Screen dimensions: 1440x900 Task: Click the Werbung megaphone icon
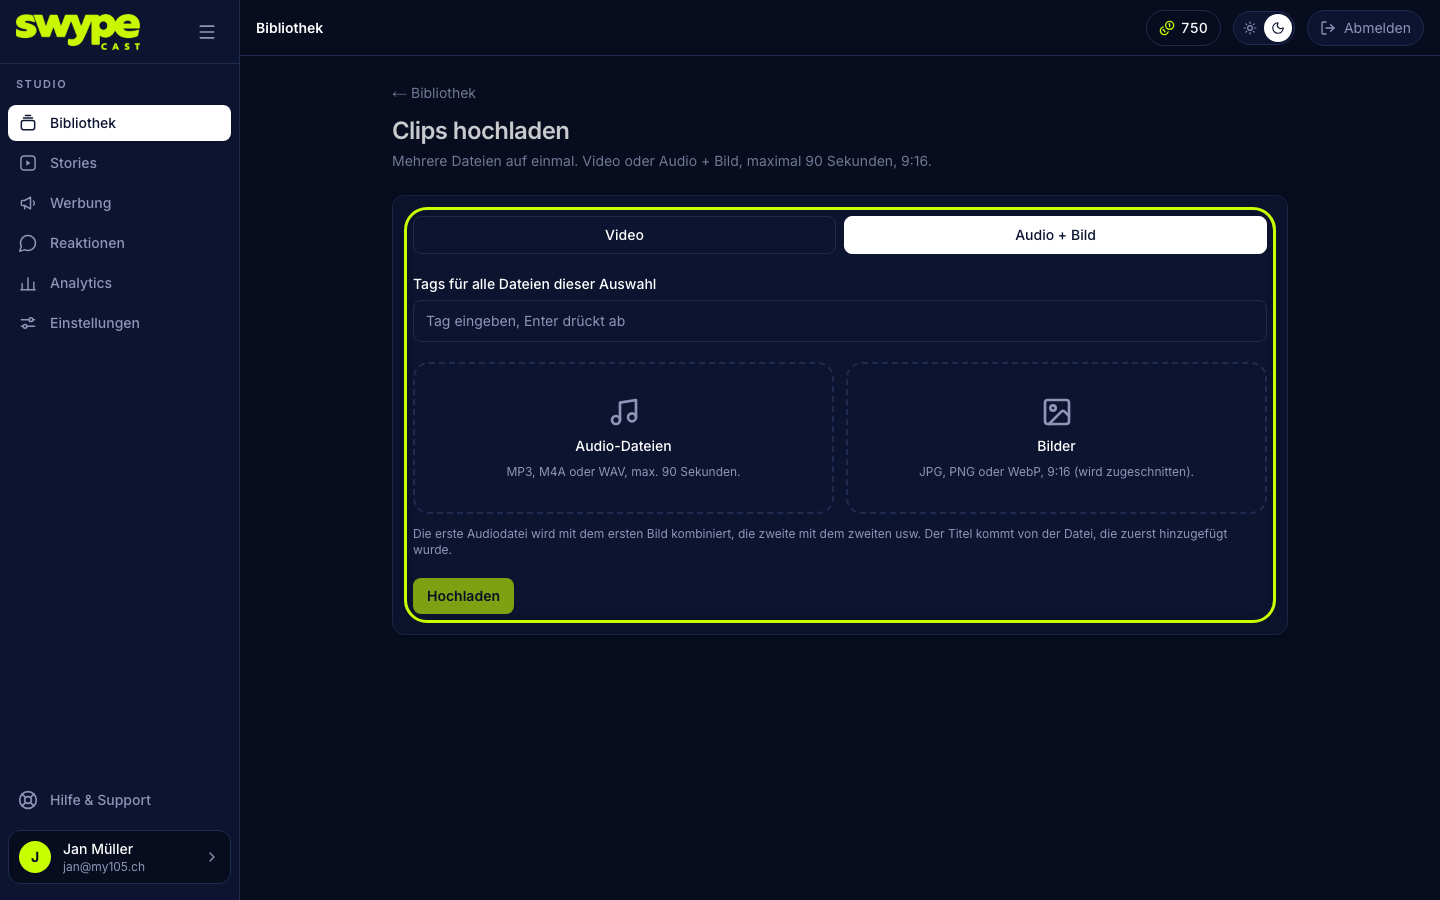coord(28,203)
